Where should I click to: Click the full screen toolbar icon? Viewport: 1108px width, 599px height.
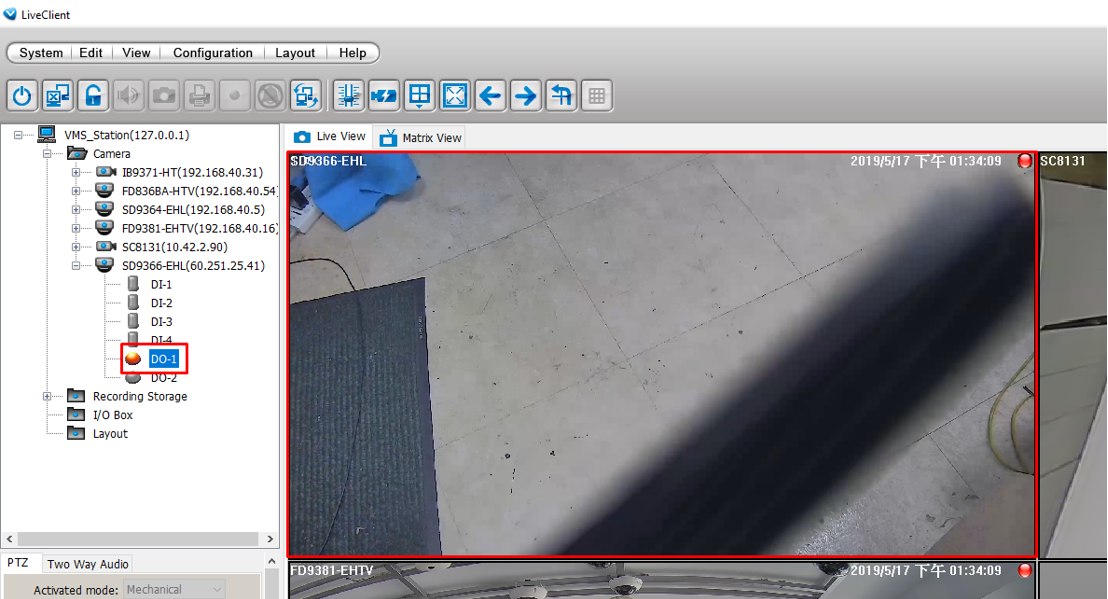pos(454,96)
